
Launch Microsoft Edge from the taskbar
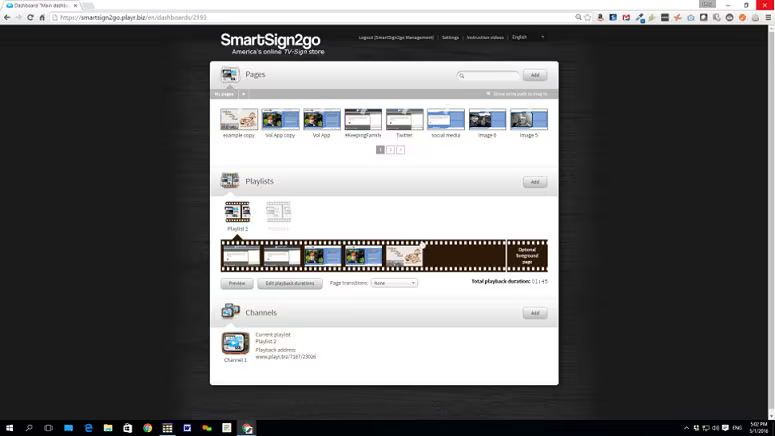point(88,428)
